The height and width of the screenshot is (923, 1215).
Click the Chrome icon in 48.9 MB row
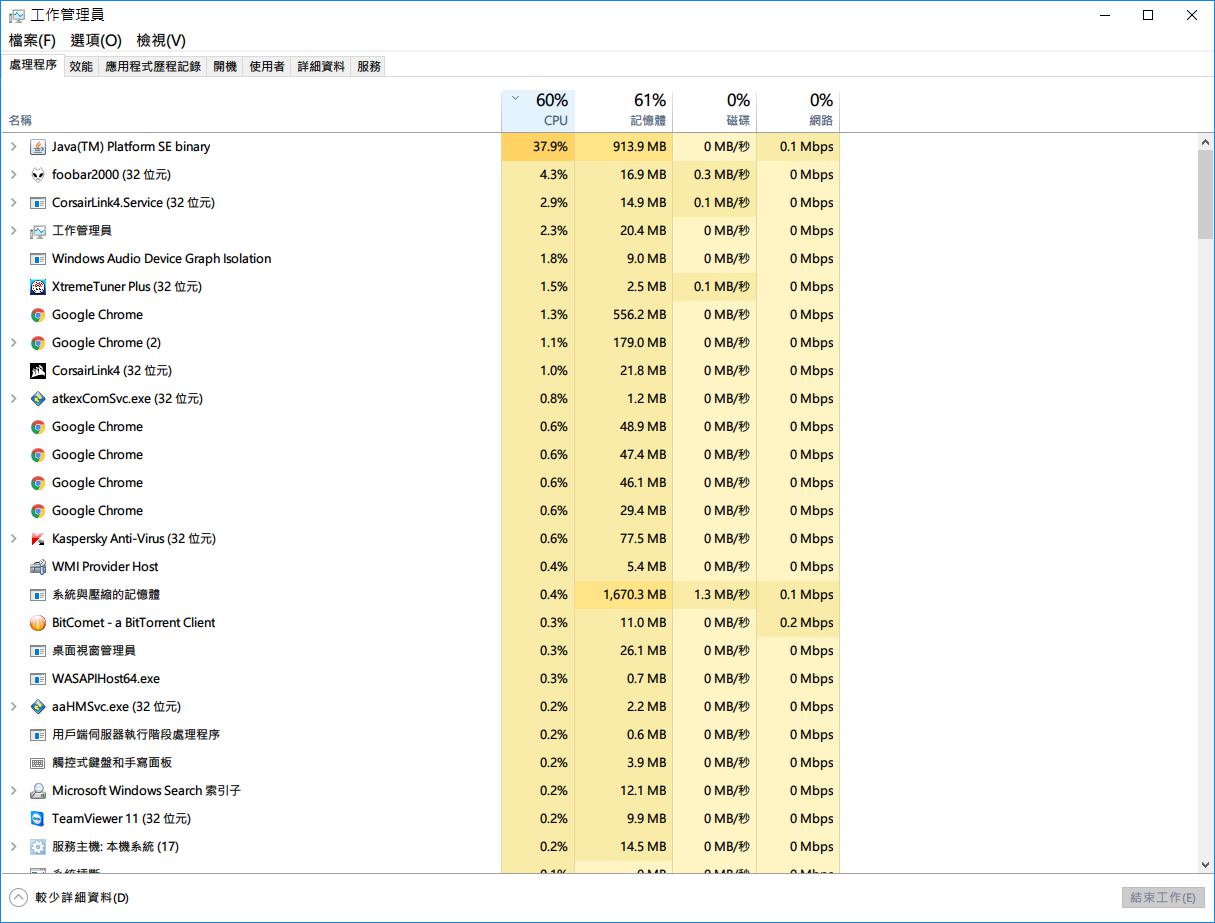38,427
